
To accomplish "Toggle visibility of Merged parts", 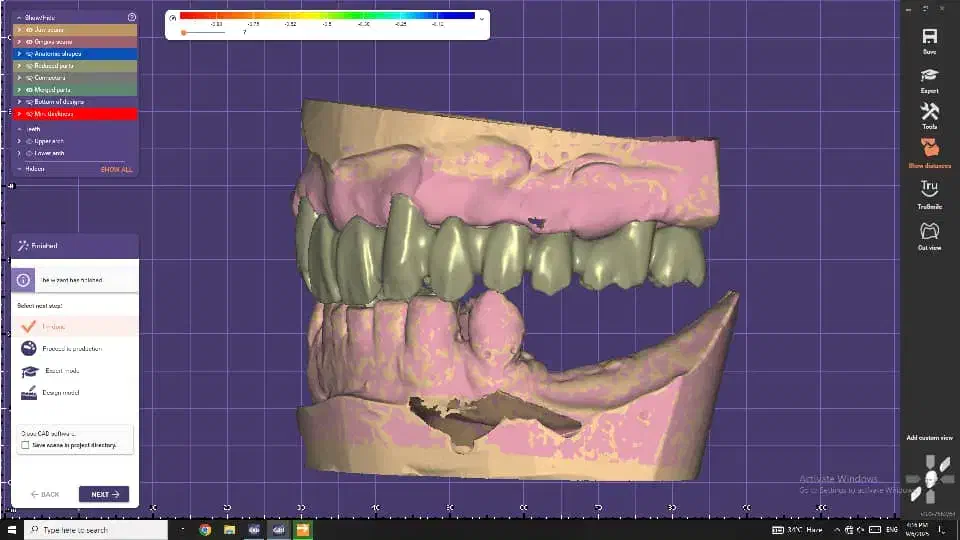I will 29,90.
